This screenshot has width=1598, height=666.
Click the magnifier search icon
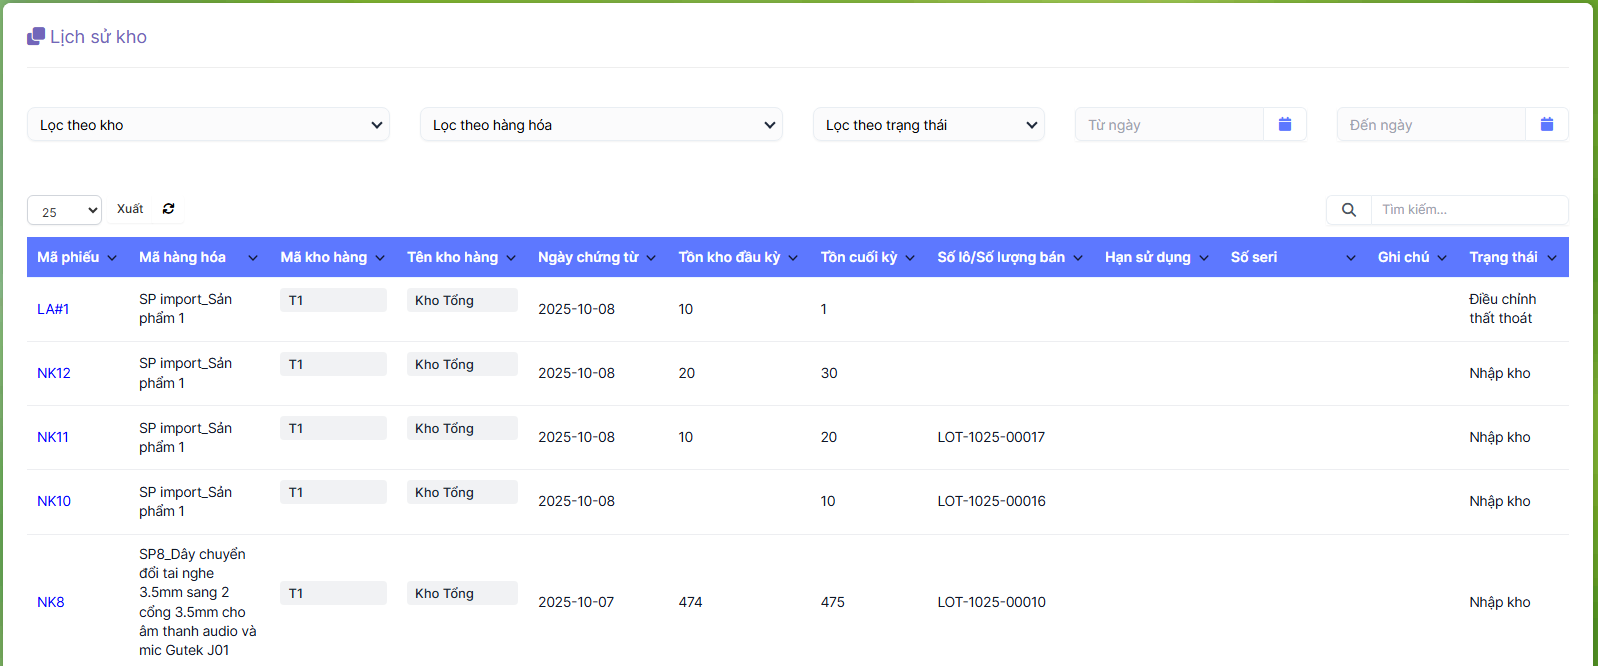point(1349,210)
